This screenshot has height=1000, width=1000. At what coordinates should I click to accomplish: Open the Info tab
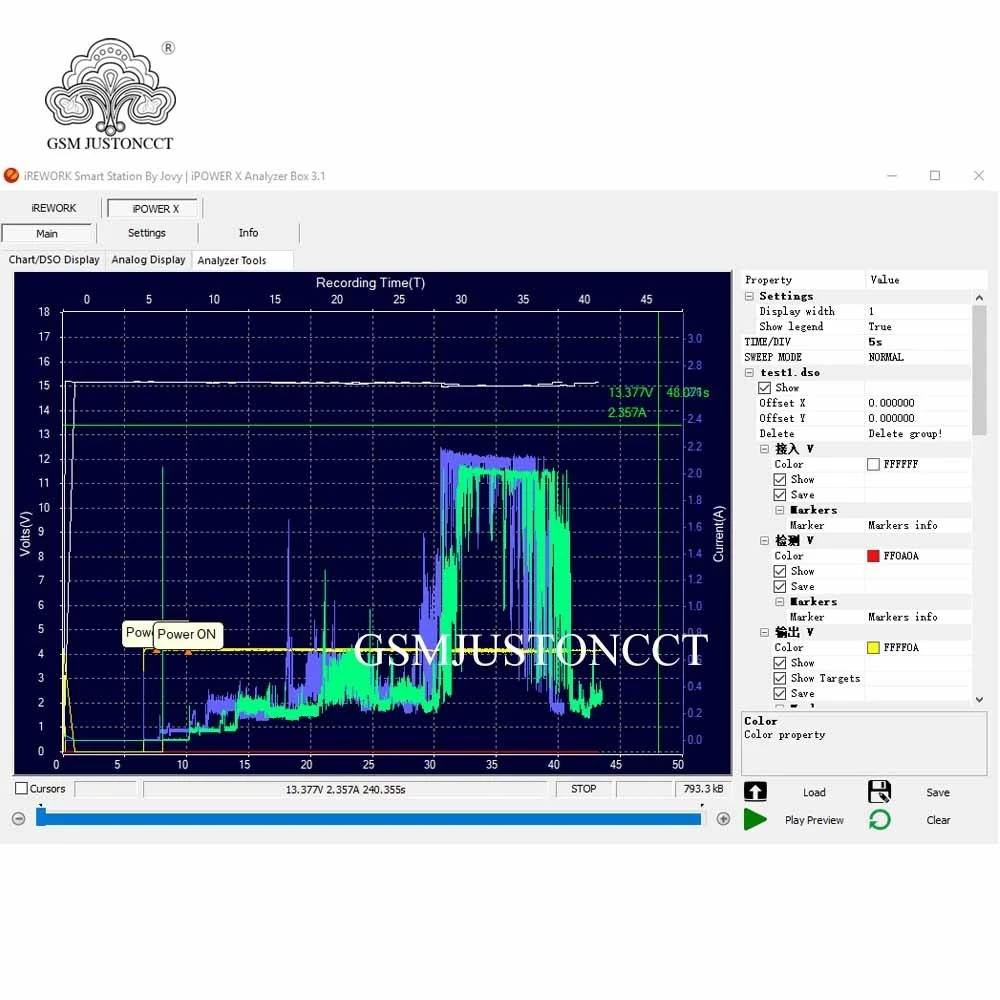pyautogui.click(x=249, y=233)
